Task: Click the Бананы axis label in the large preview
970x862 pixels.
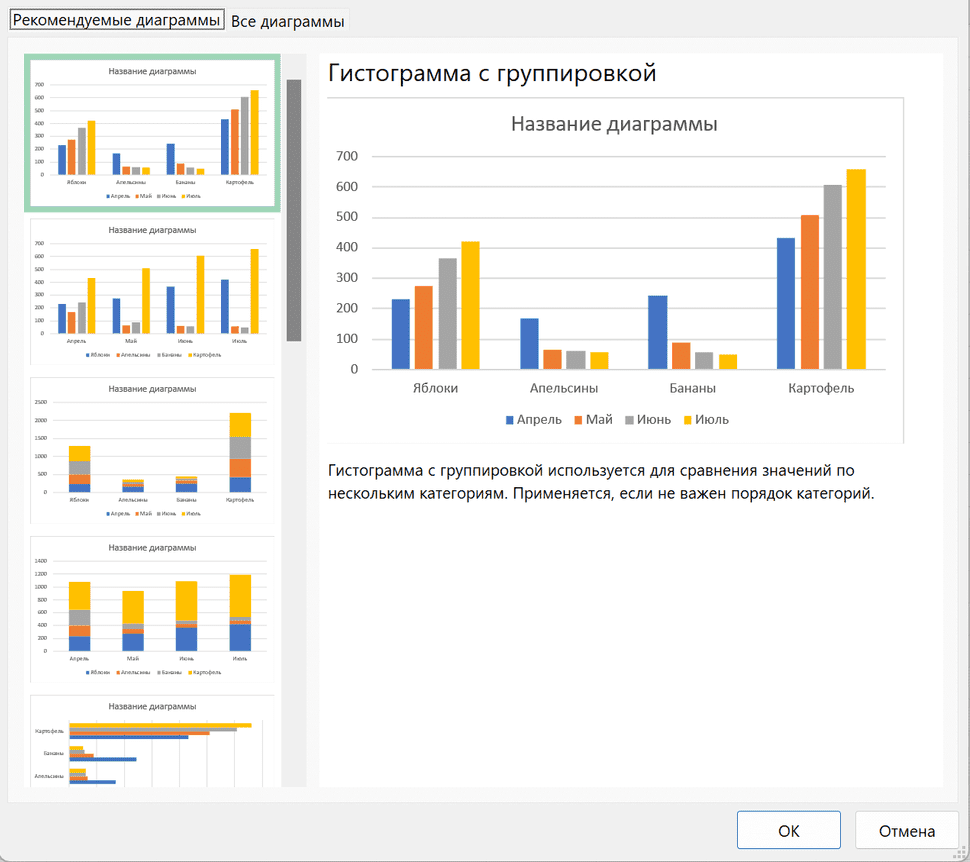Action: pos(693,388)
